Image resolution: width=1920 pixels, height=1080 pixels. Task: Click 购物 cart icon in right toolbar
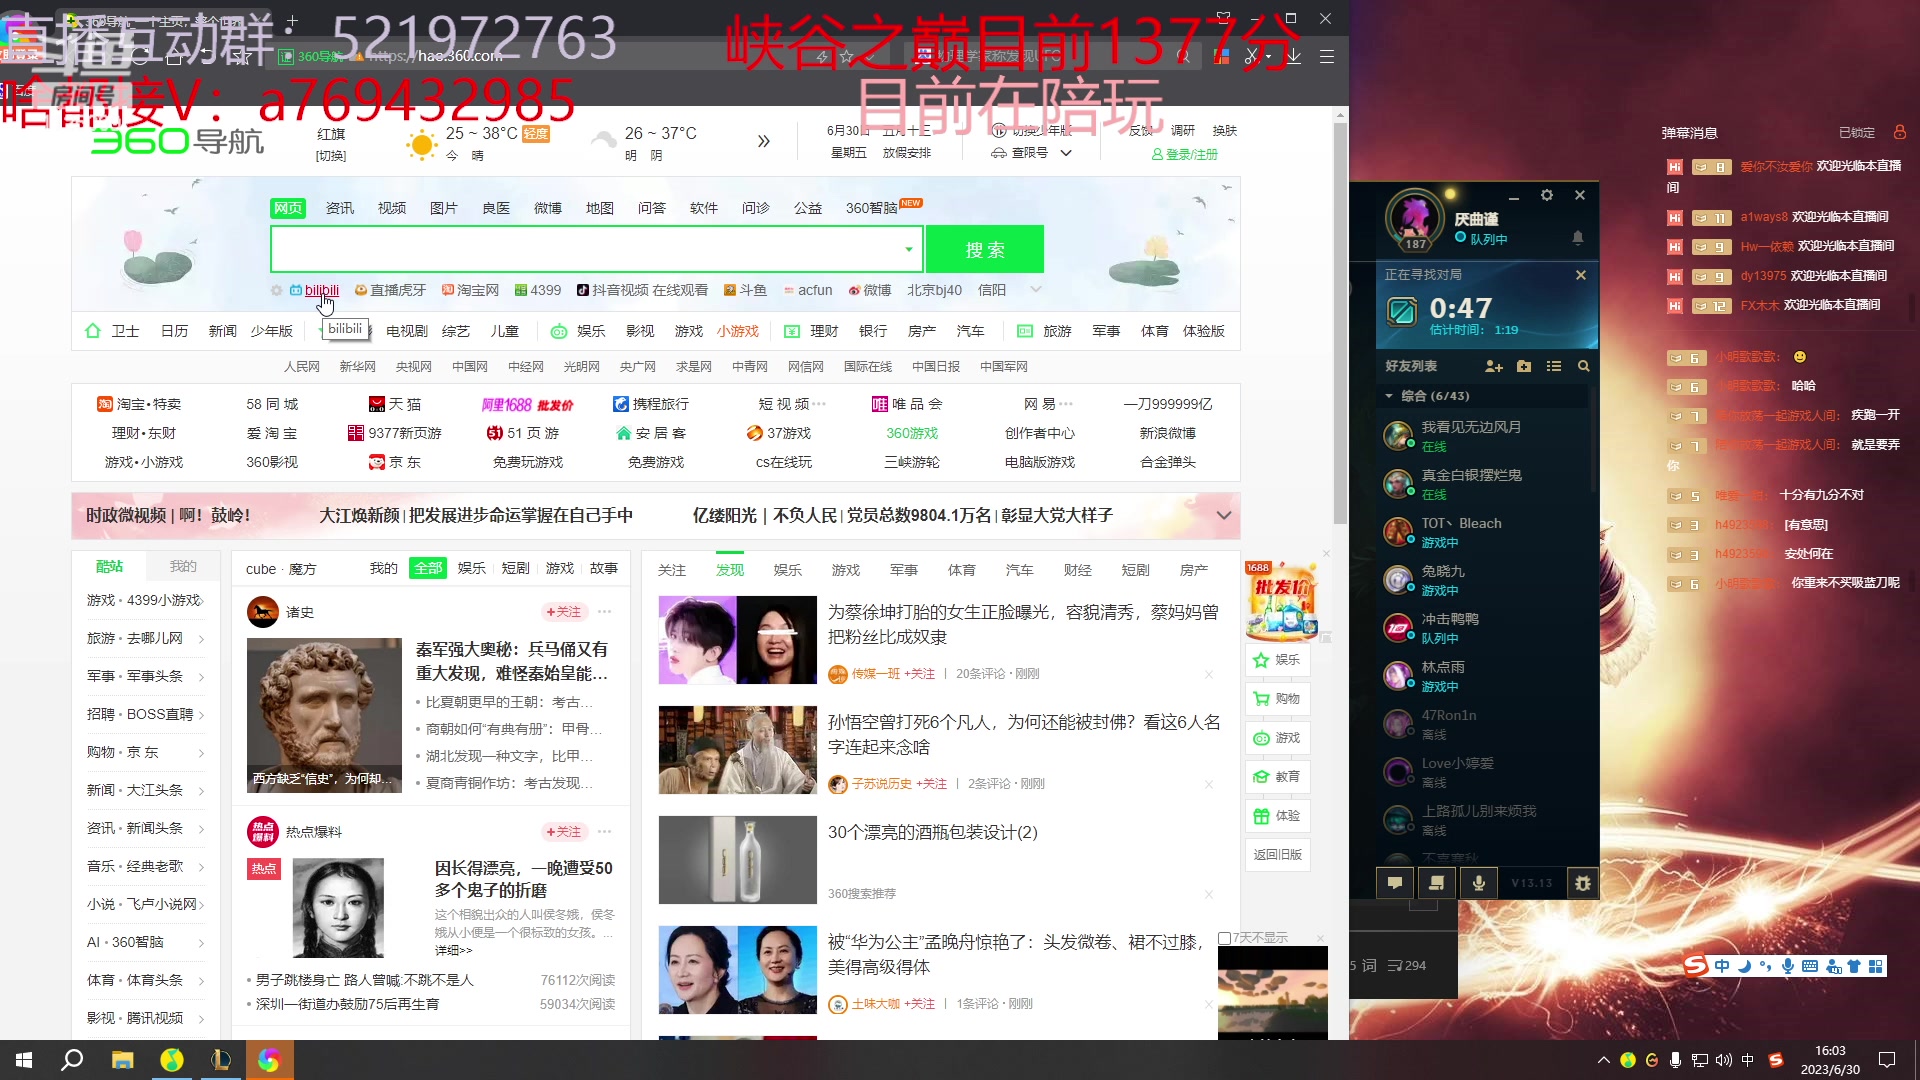(1278, 699)
